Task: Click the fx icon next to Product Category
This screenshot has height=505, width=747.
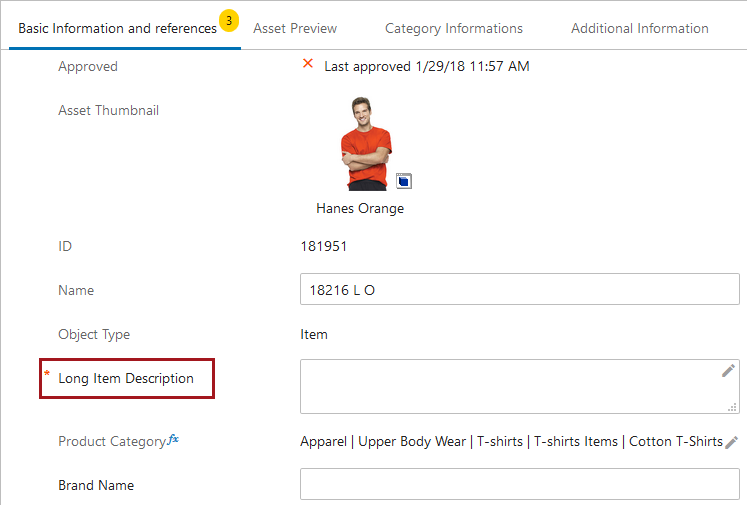Action: click(173, 440)
